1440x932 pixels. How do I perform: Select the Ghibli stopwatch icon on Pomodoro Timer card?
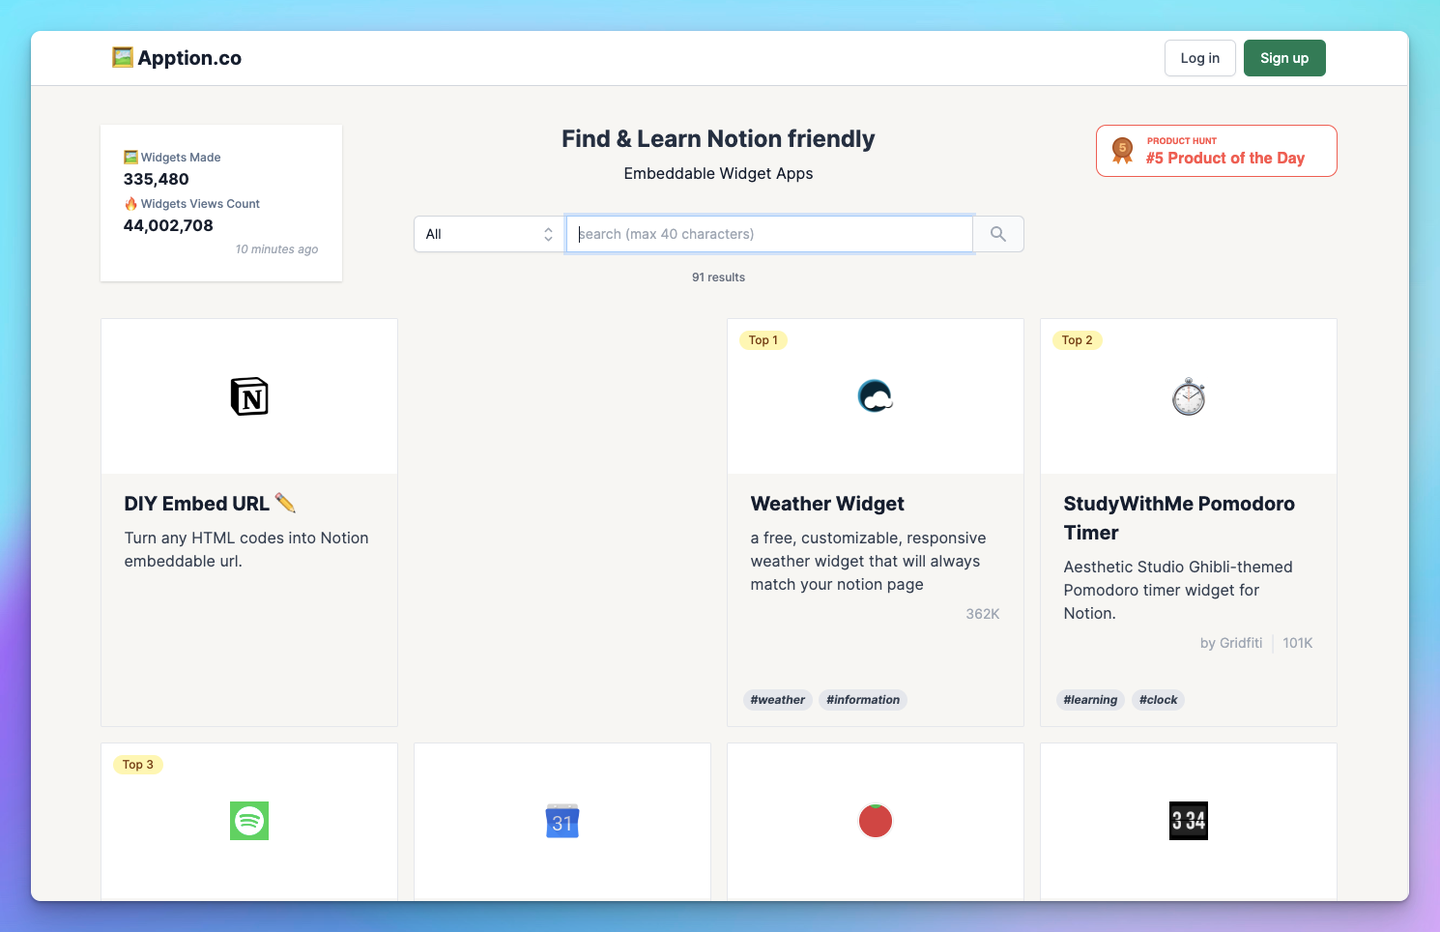point(1188,396)
